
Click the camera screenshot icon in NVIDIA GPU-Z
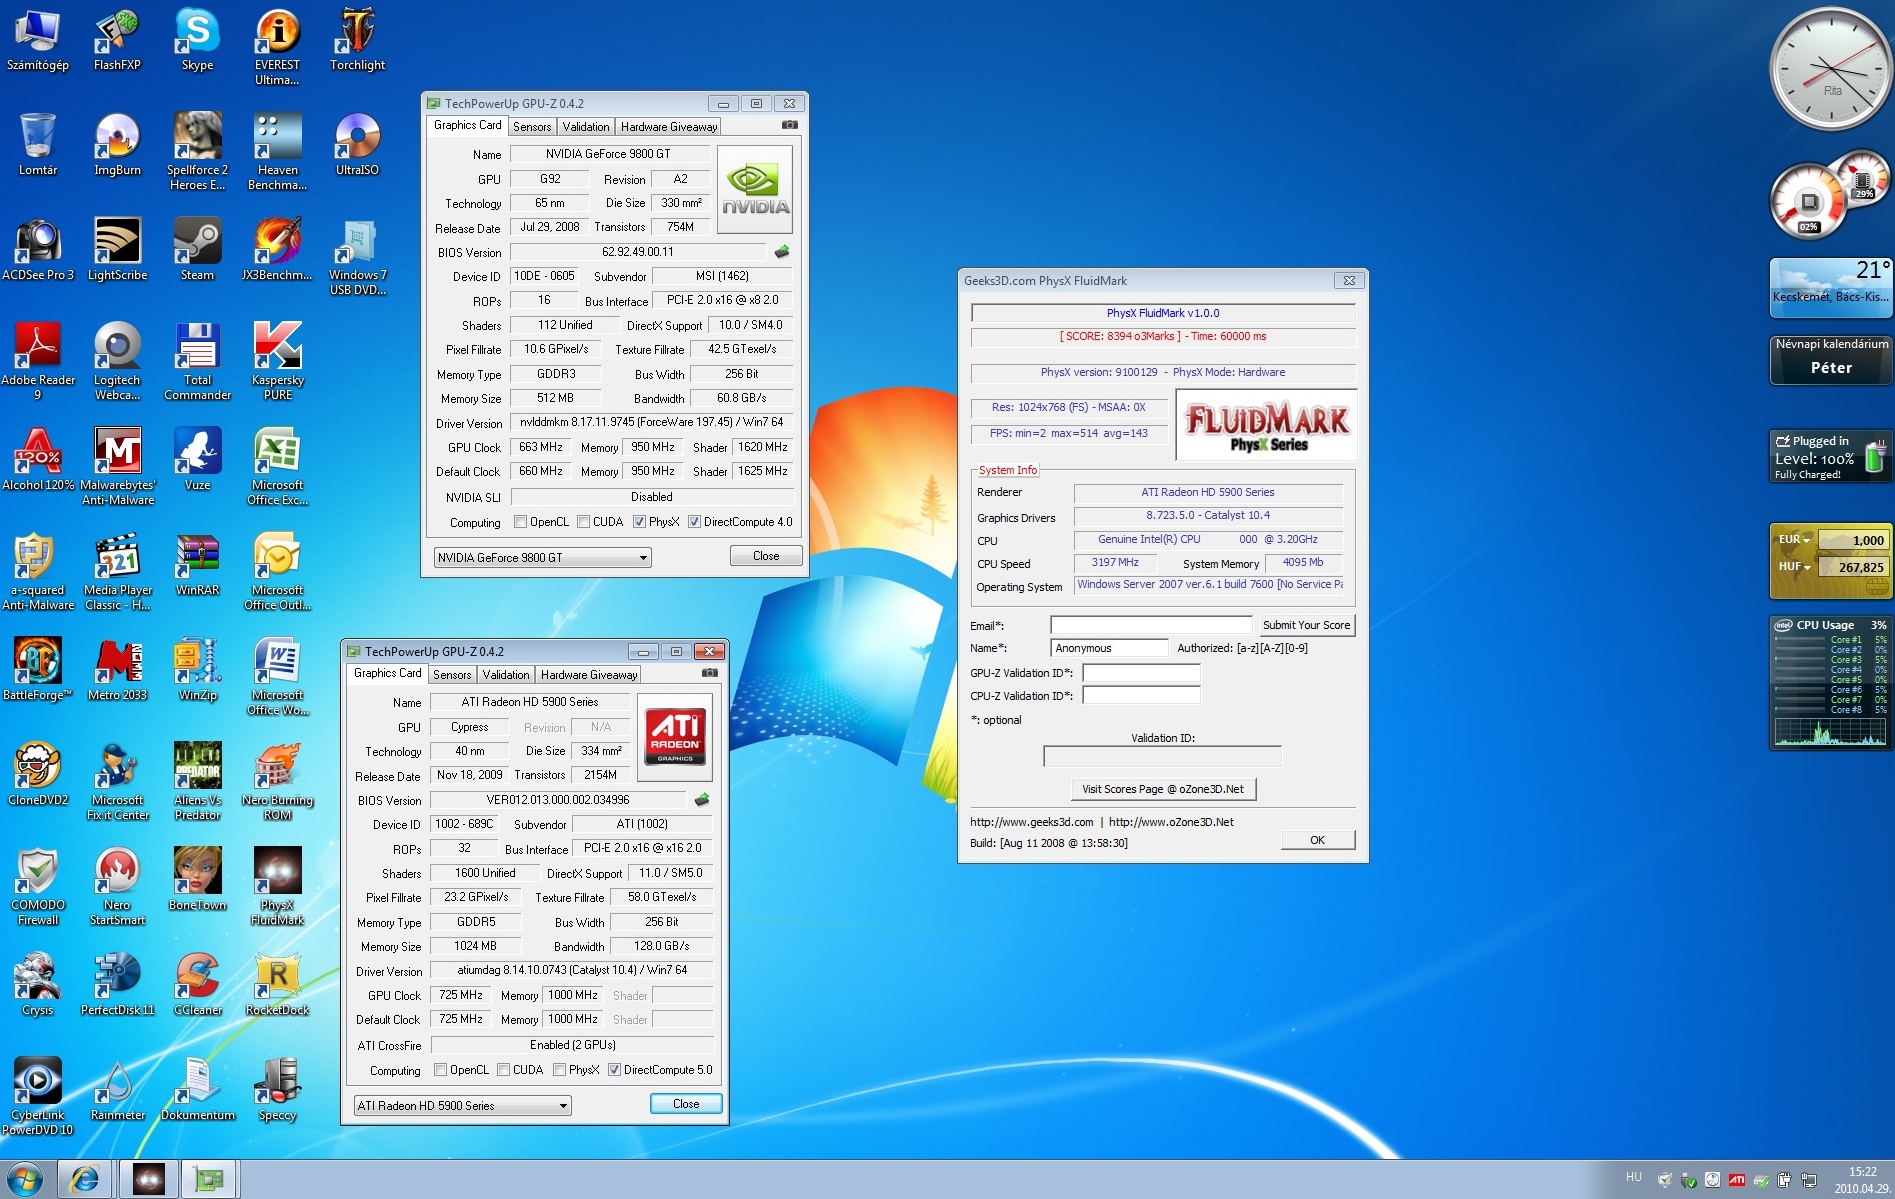point(789,125)
